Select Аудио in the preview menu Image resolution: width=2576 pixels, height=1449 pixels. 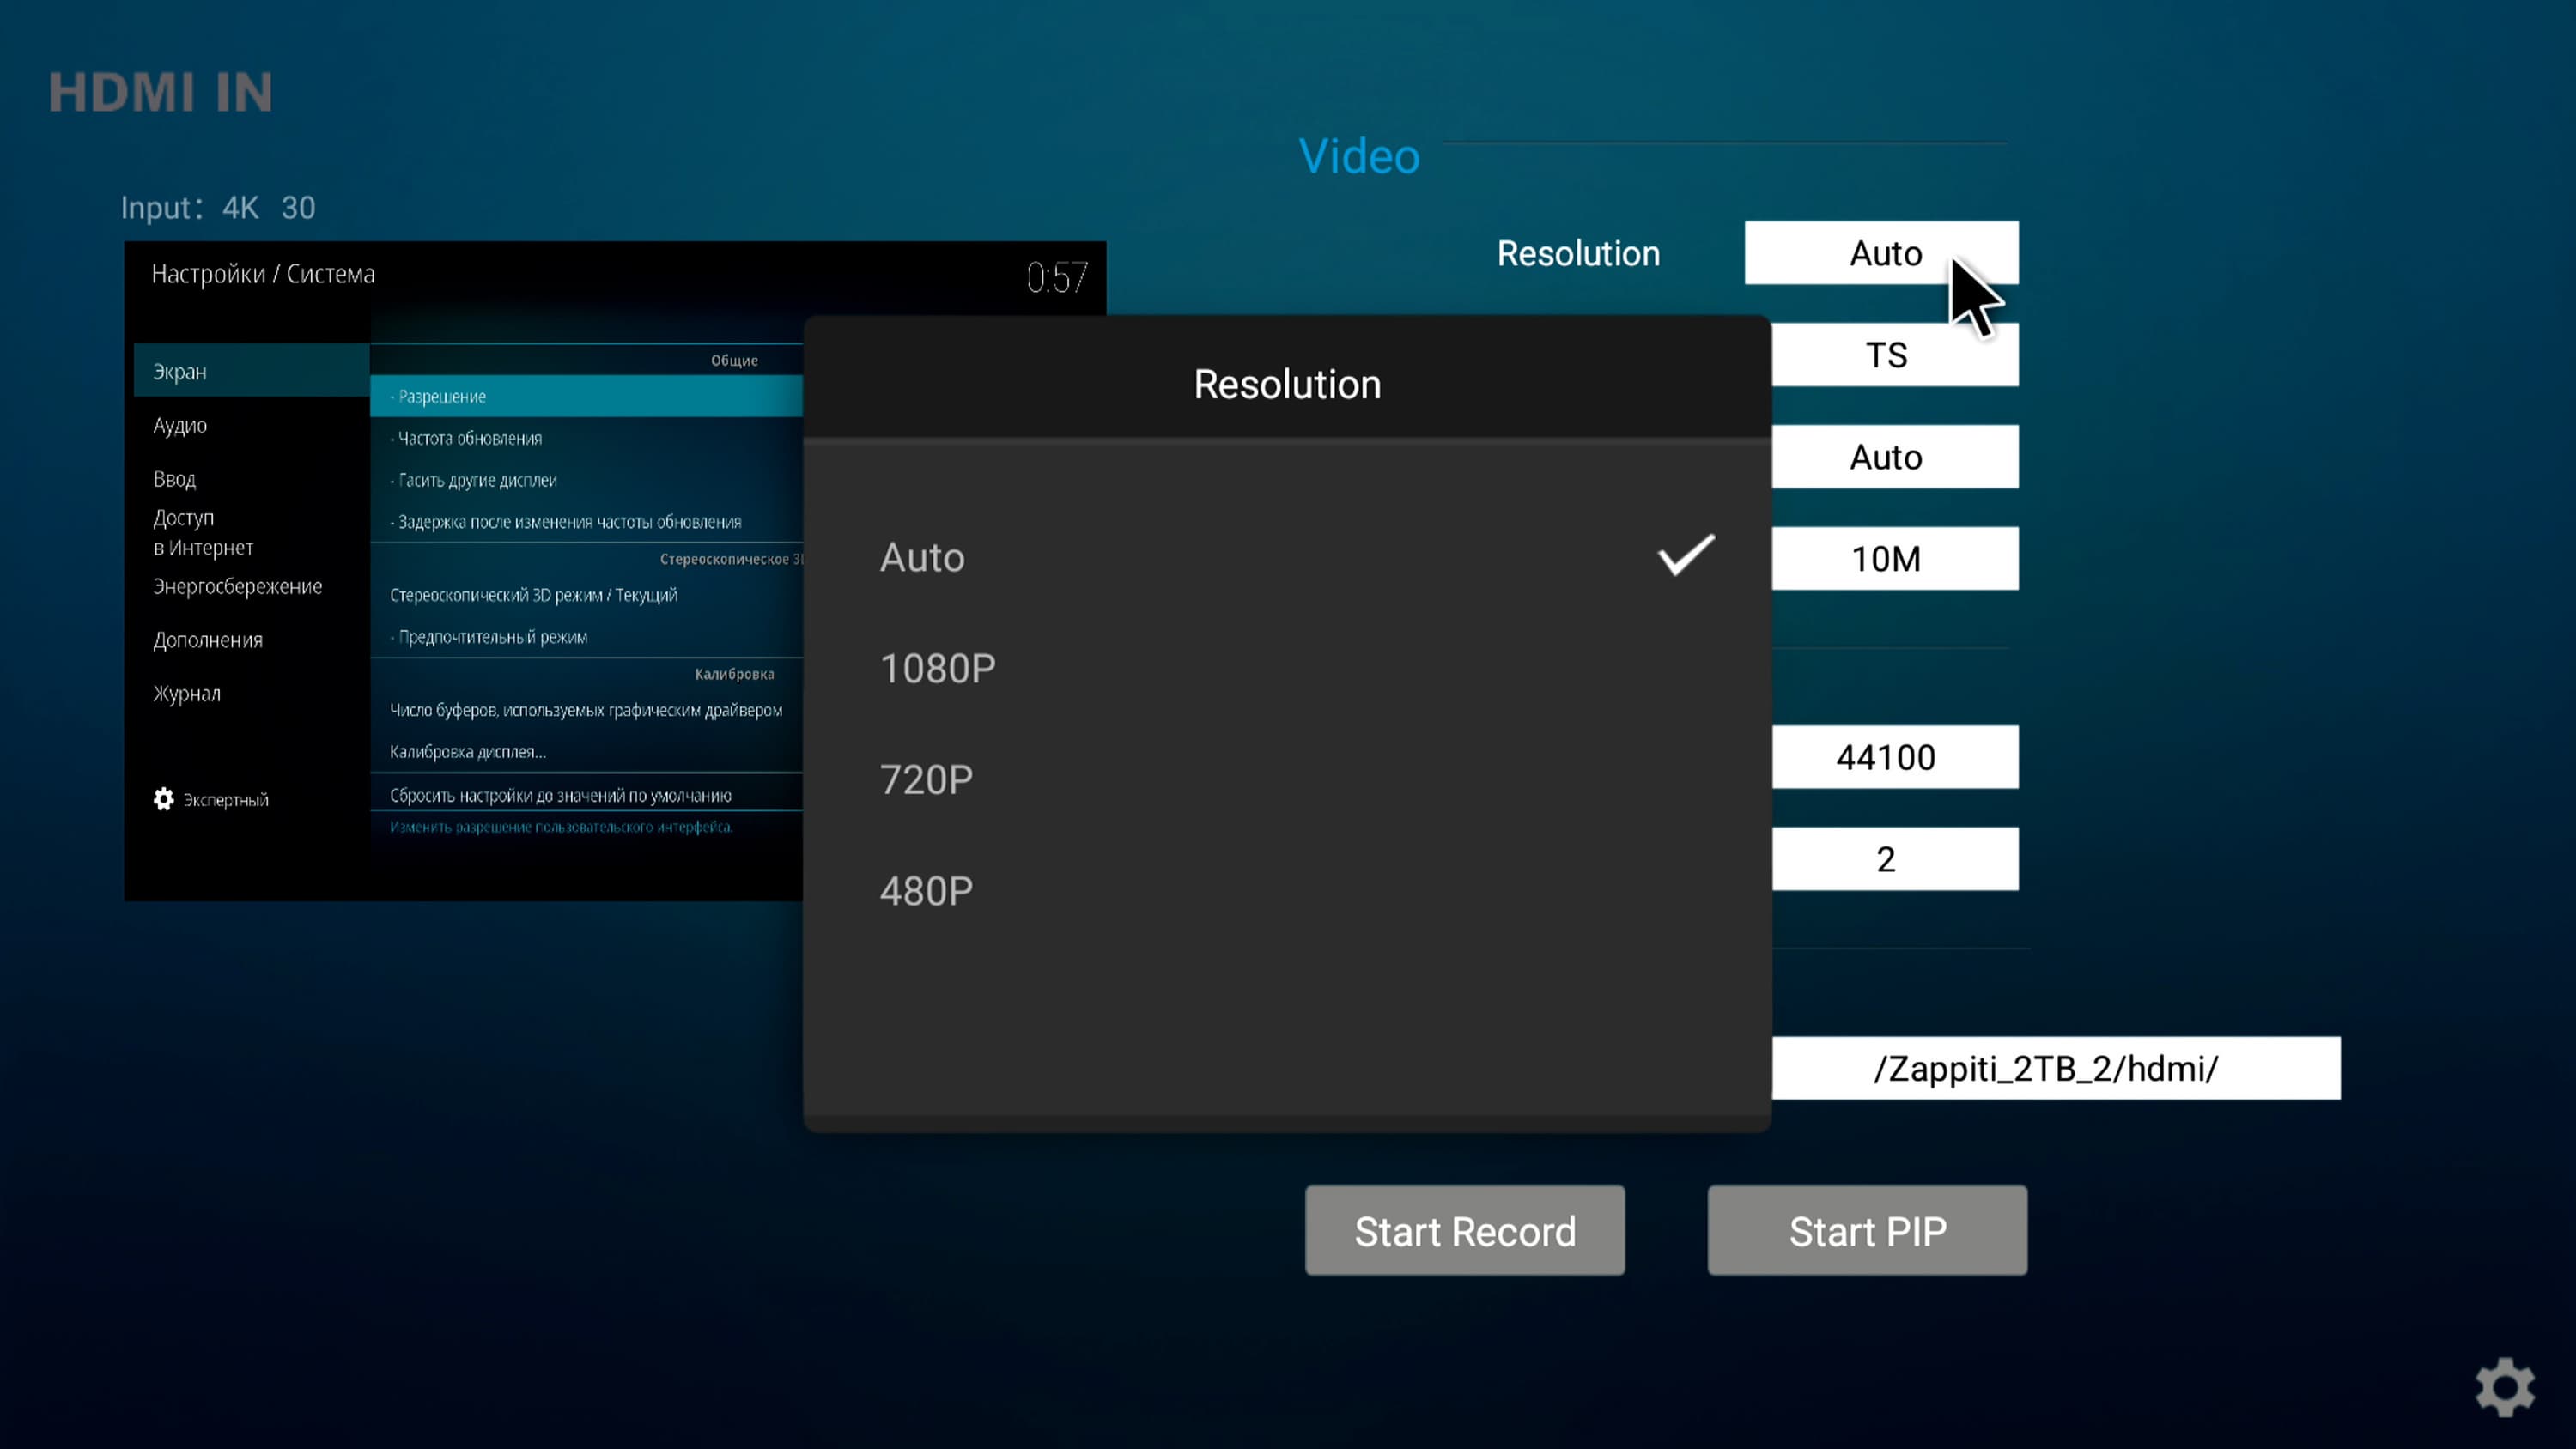point(181,425)
